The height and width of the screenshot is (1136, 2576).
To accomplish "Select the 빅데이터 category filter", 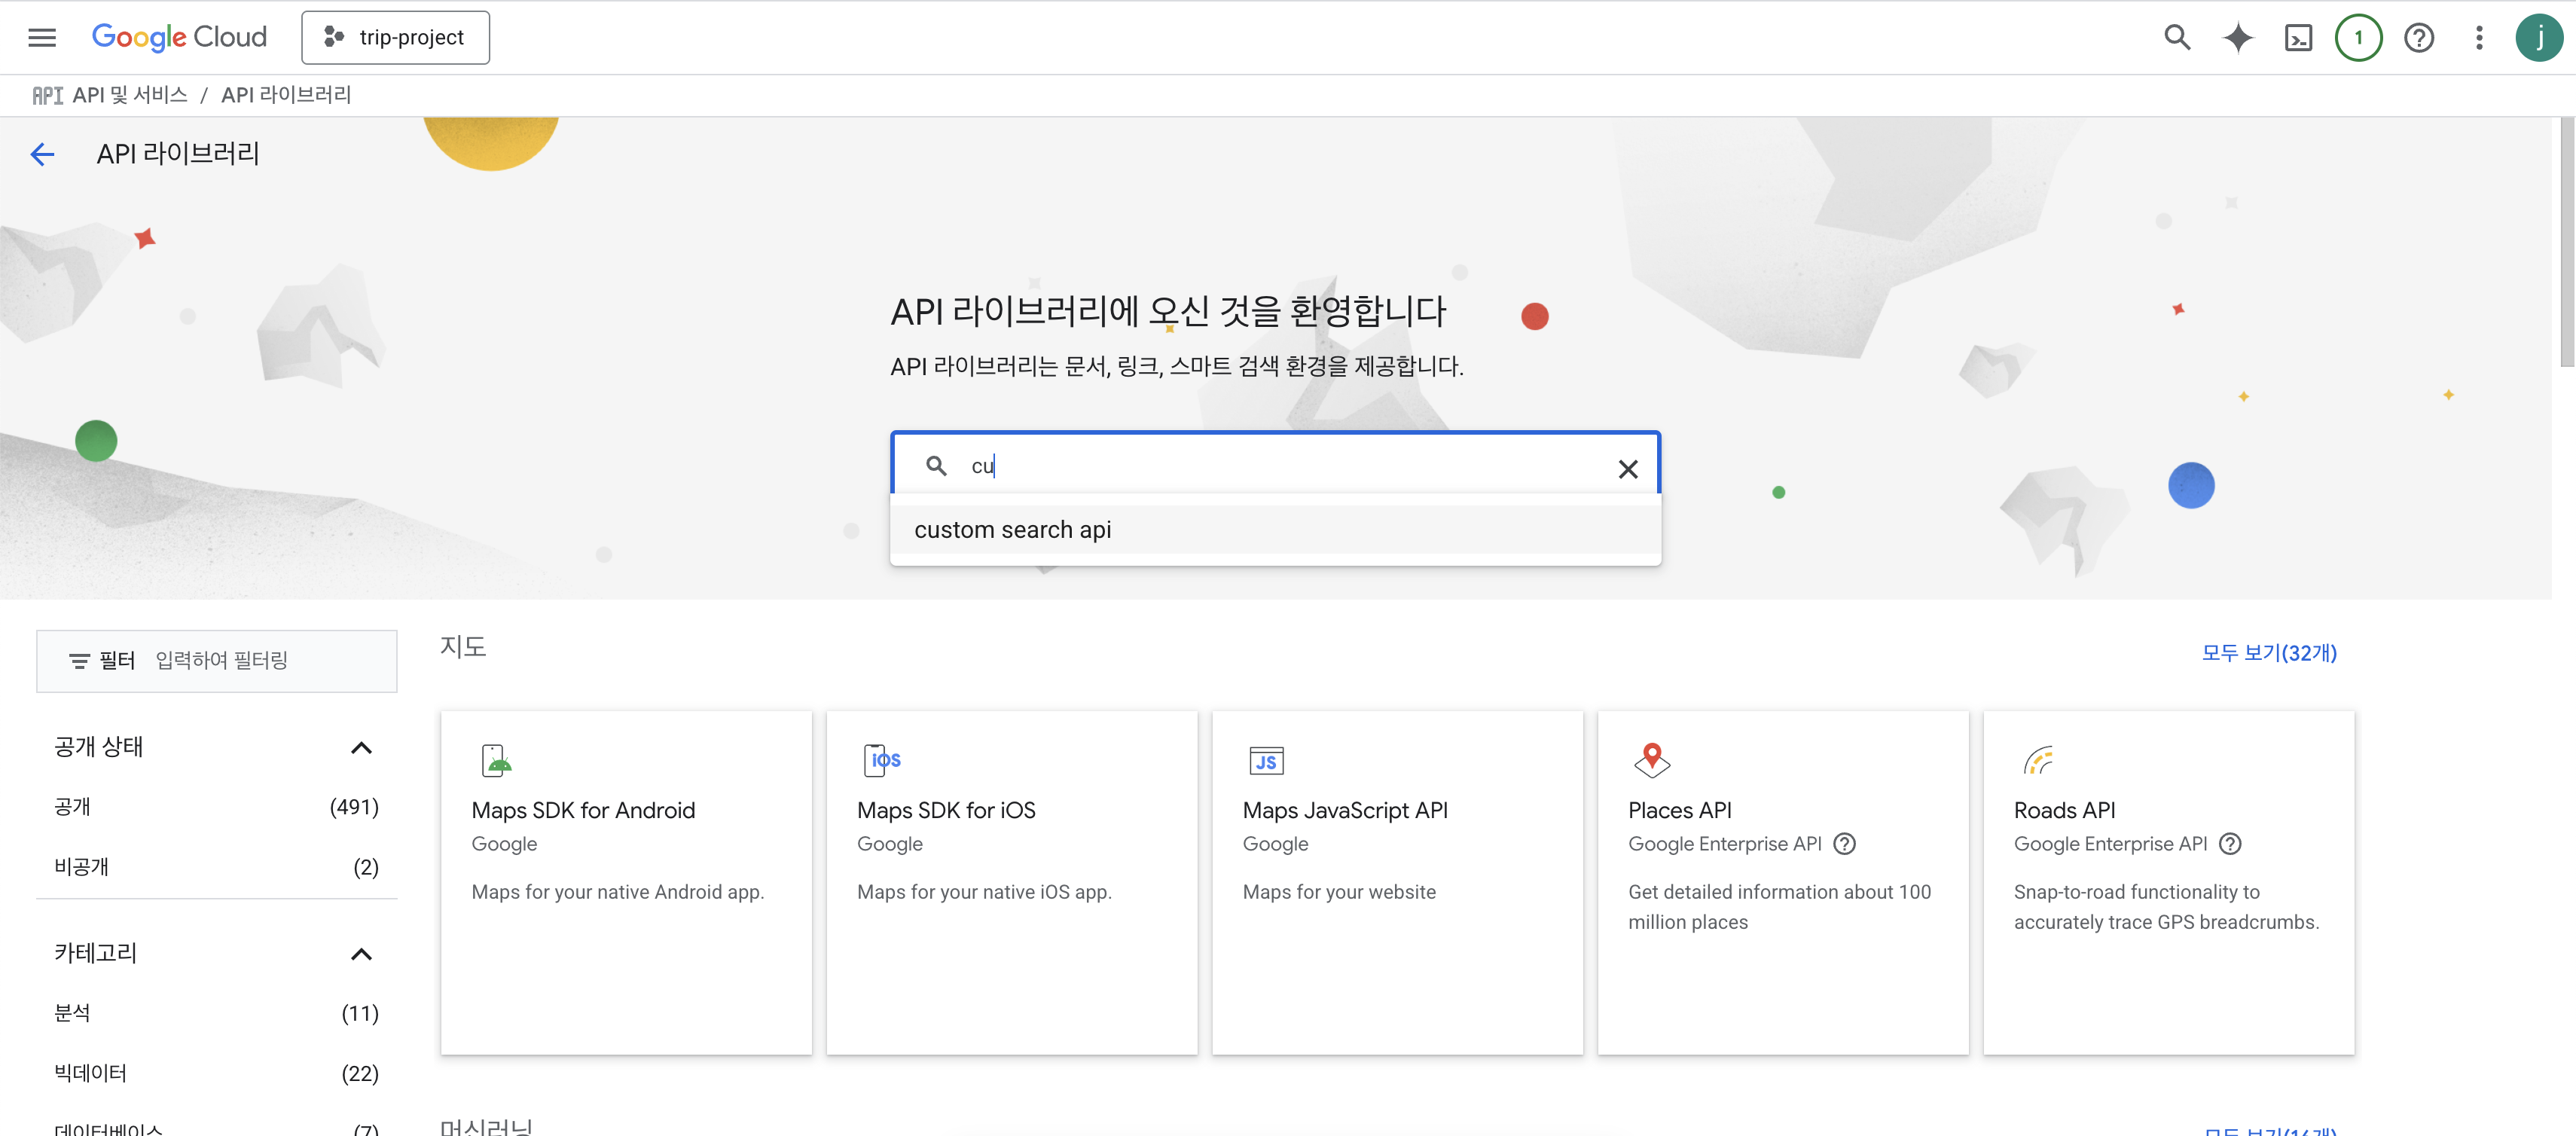I will (90, 1073).
